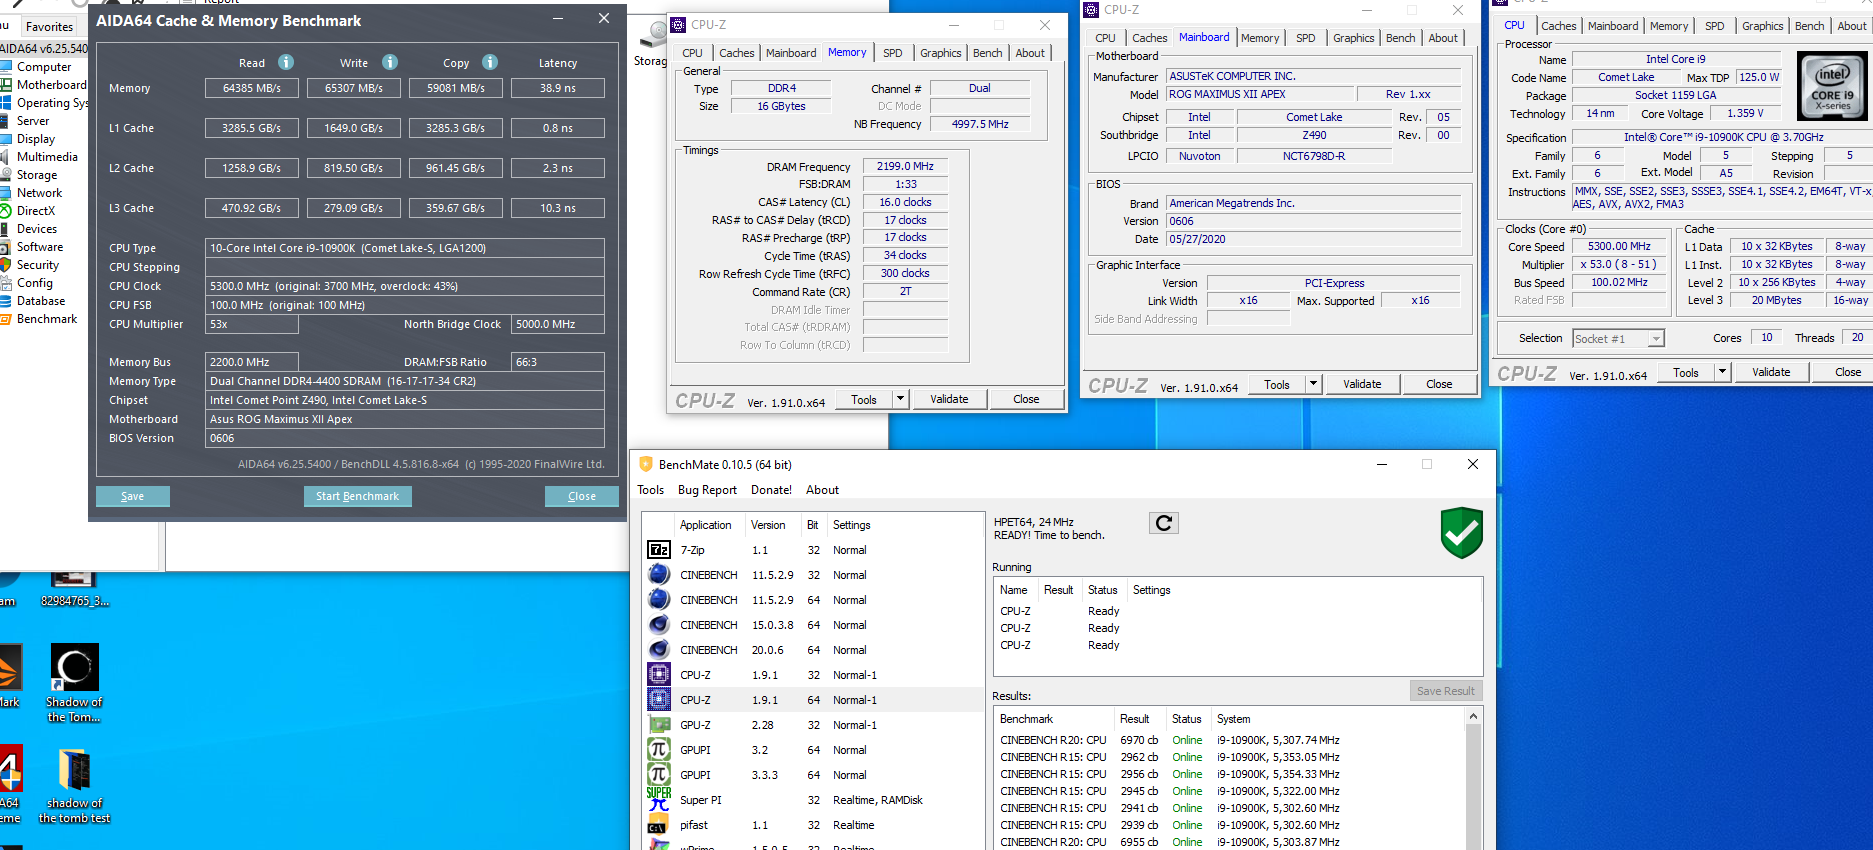Open the Favorites tab in AIDA64
This screenshot has width=1873, height=850.
[x=49, y=27]
